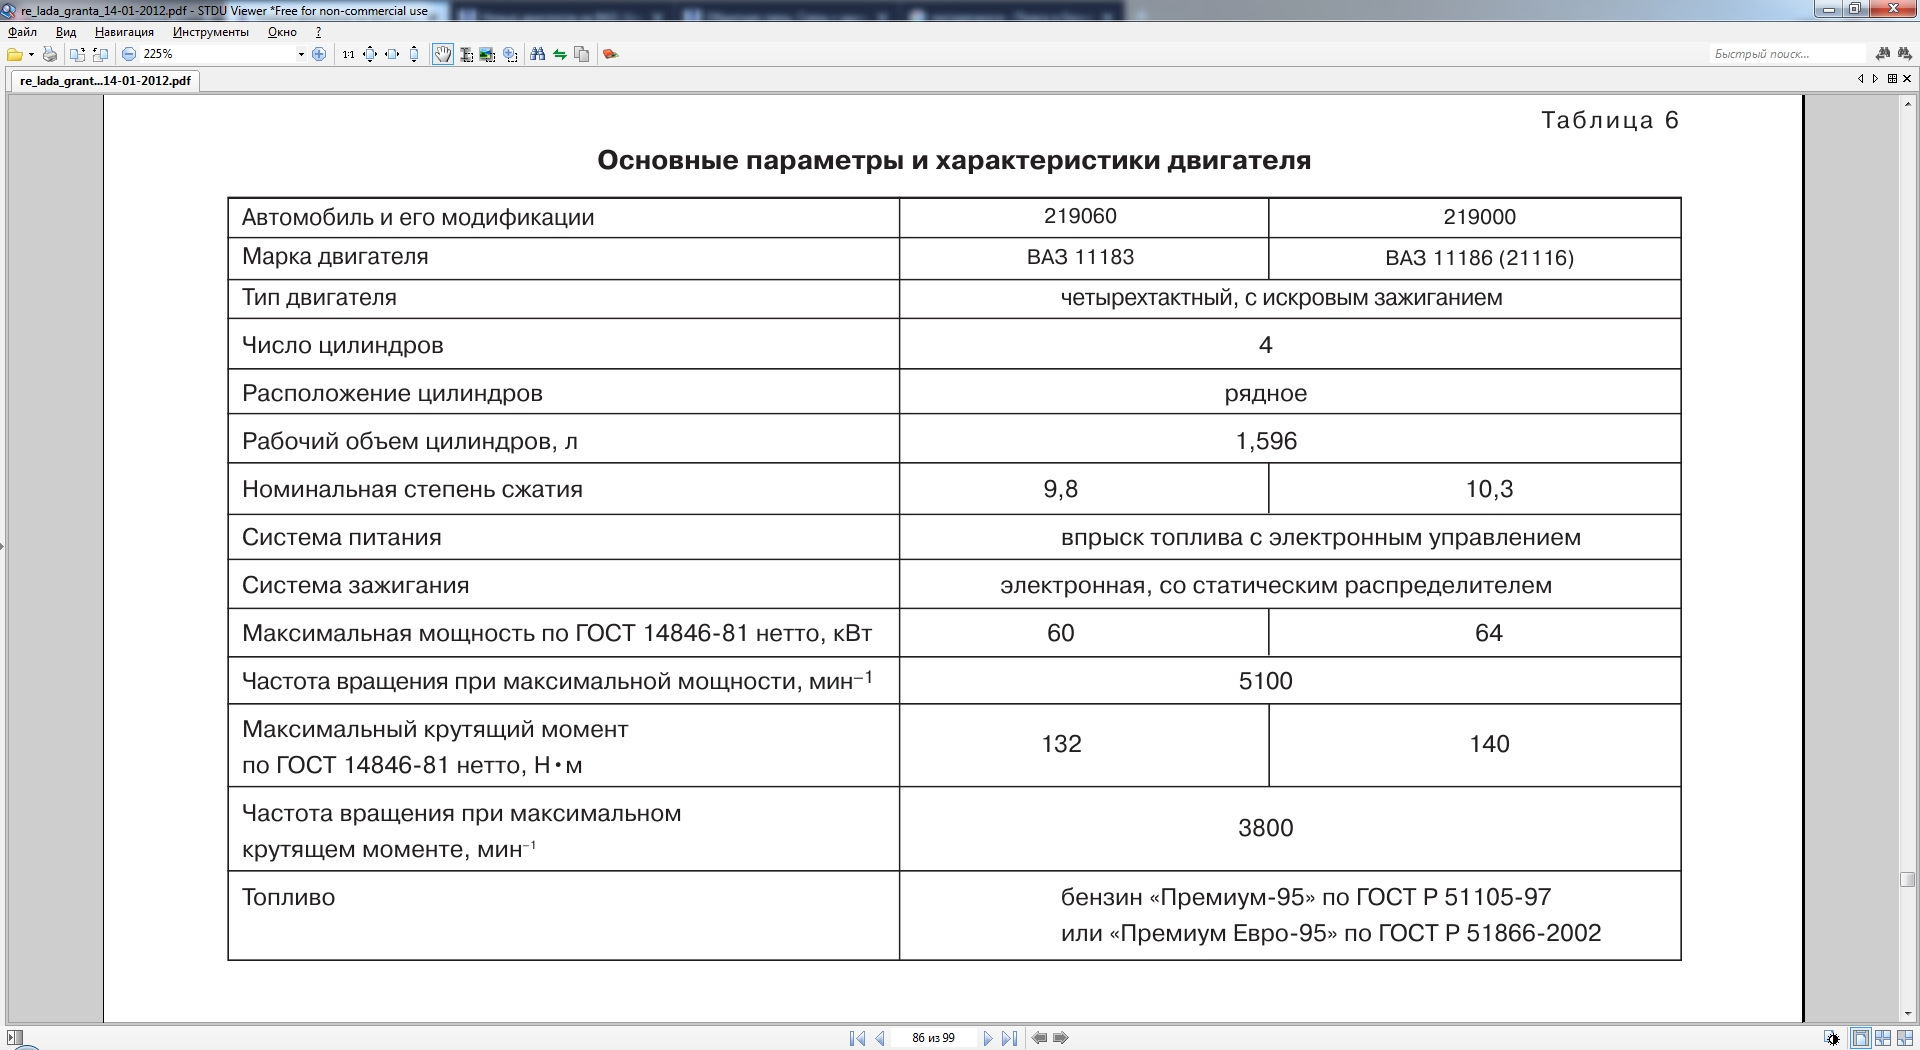Viewport: 1920px width, 1050px height.
Task: Go to next page
Action: click(x=987, y=1038)
